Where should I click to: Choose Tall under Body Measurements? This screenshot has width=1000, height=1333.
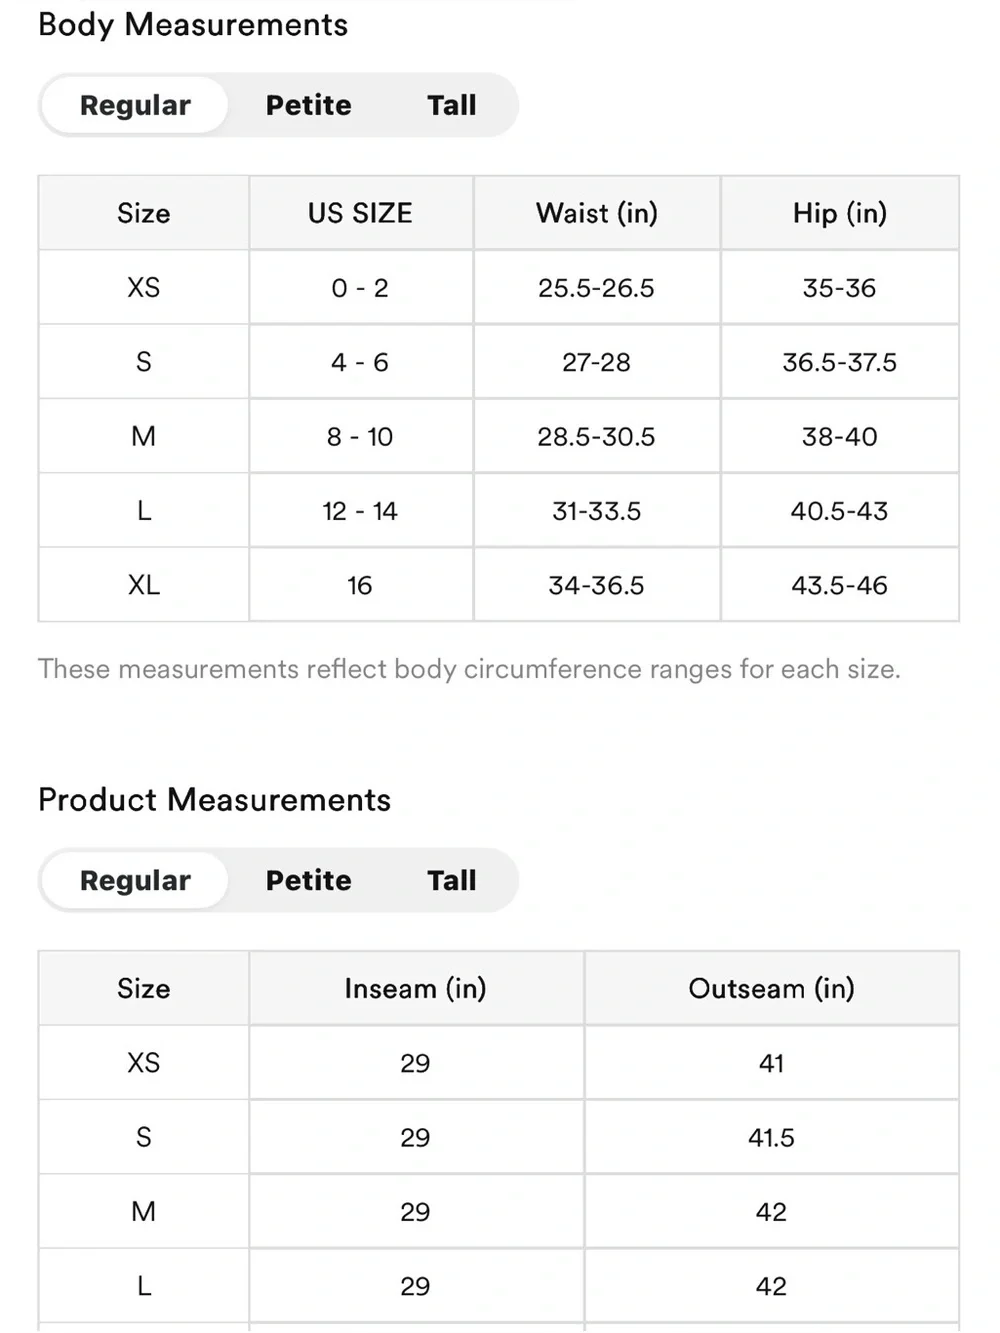pos(451,105)
